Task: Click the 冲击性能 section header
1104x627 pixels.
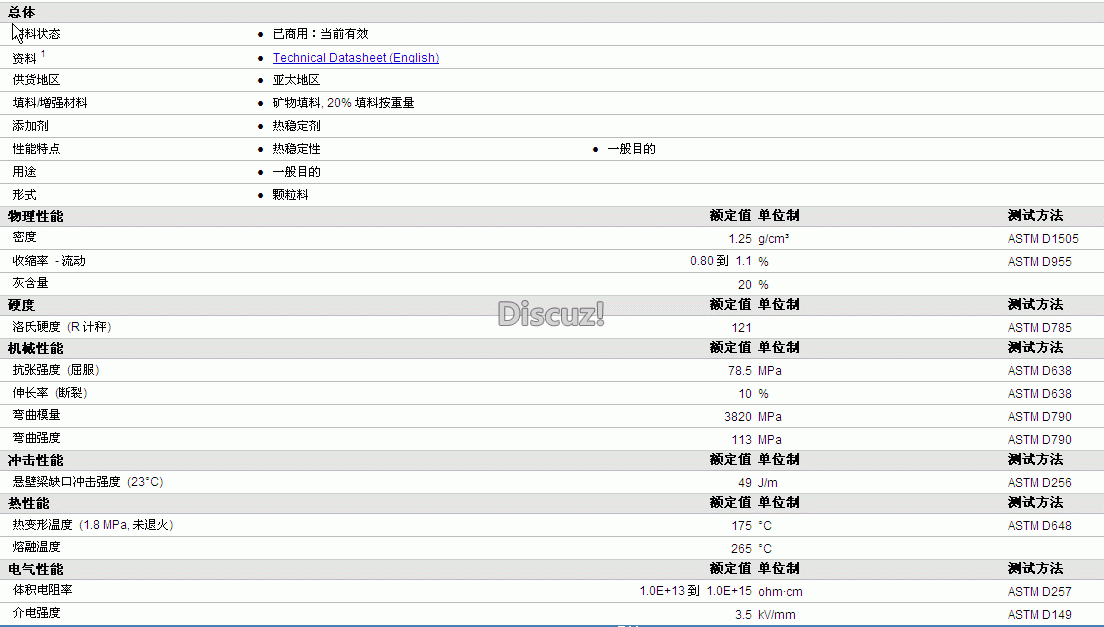Action: coord(36,460)
